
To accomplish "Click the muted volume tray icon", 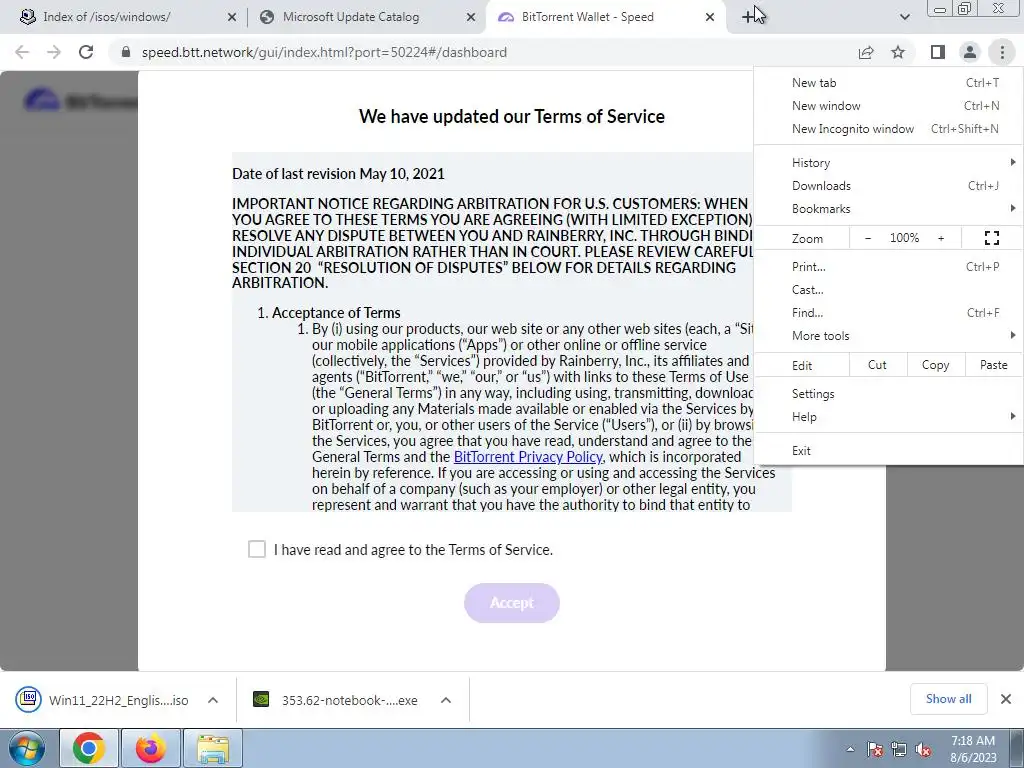I will pos(923,749).
